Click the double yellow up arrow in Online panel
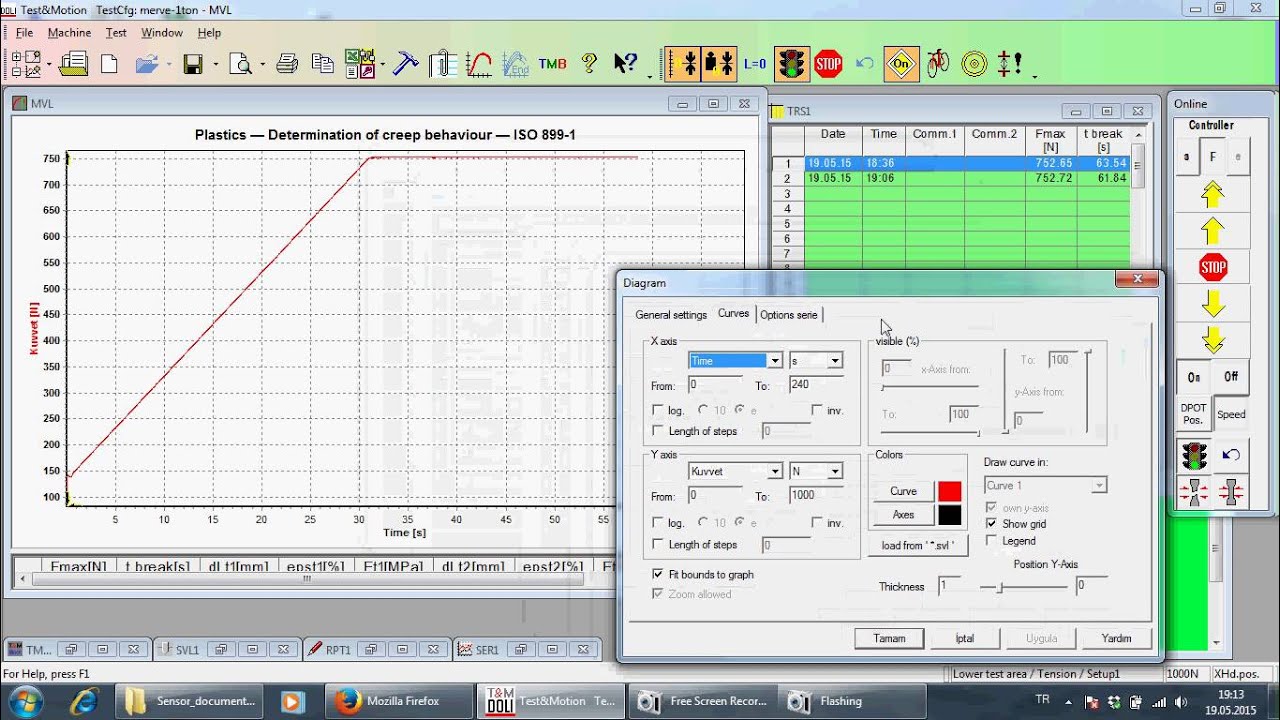Screen dimensions: 1280x720 pyautogui.click(x=1212, y=193)
